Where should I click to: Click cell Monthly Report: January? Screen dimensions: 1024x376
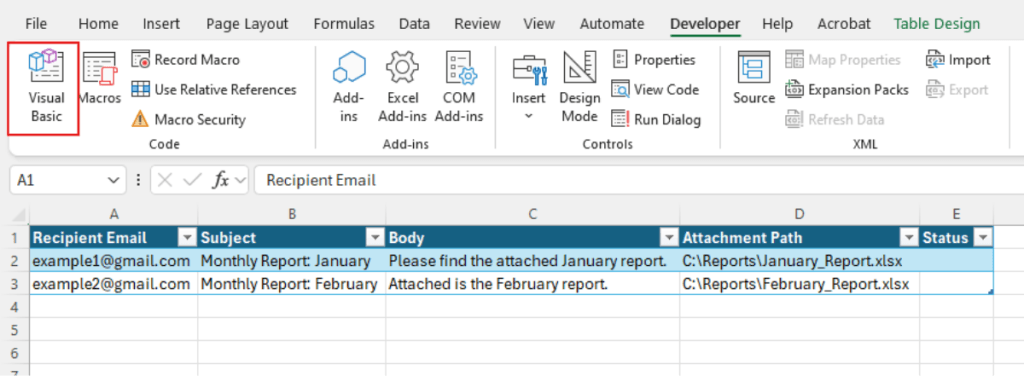point(292,261)
